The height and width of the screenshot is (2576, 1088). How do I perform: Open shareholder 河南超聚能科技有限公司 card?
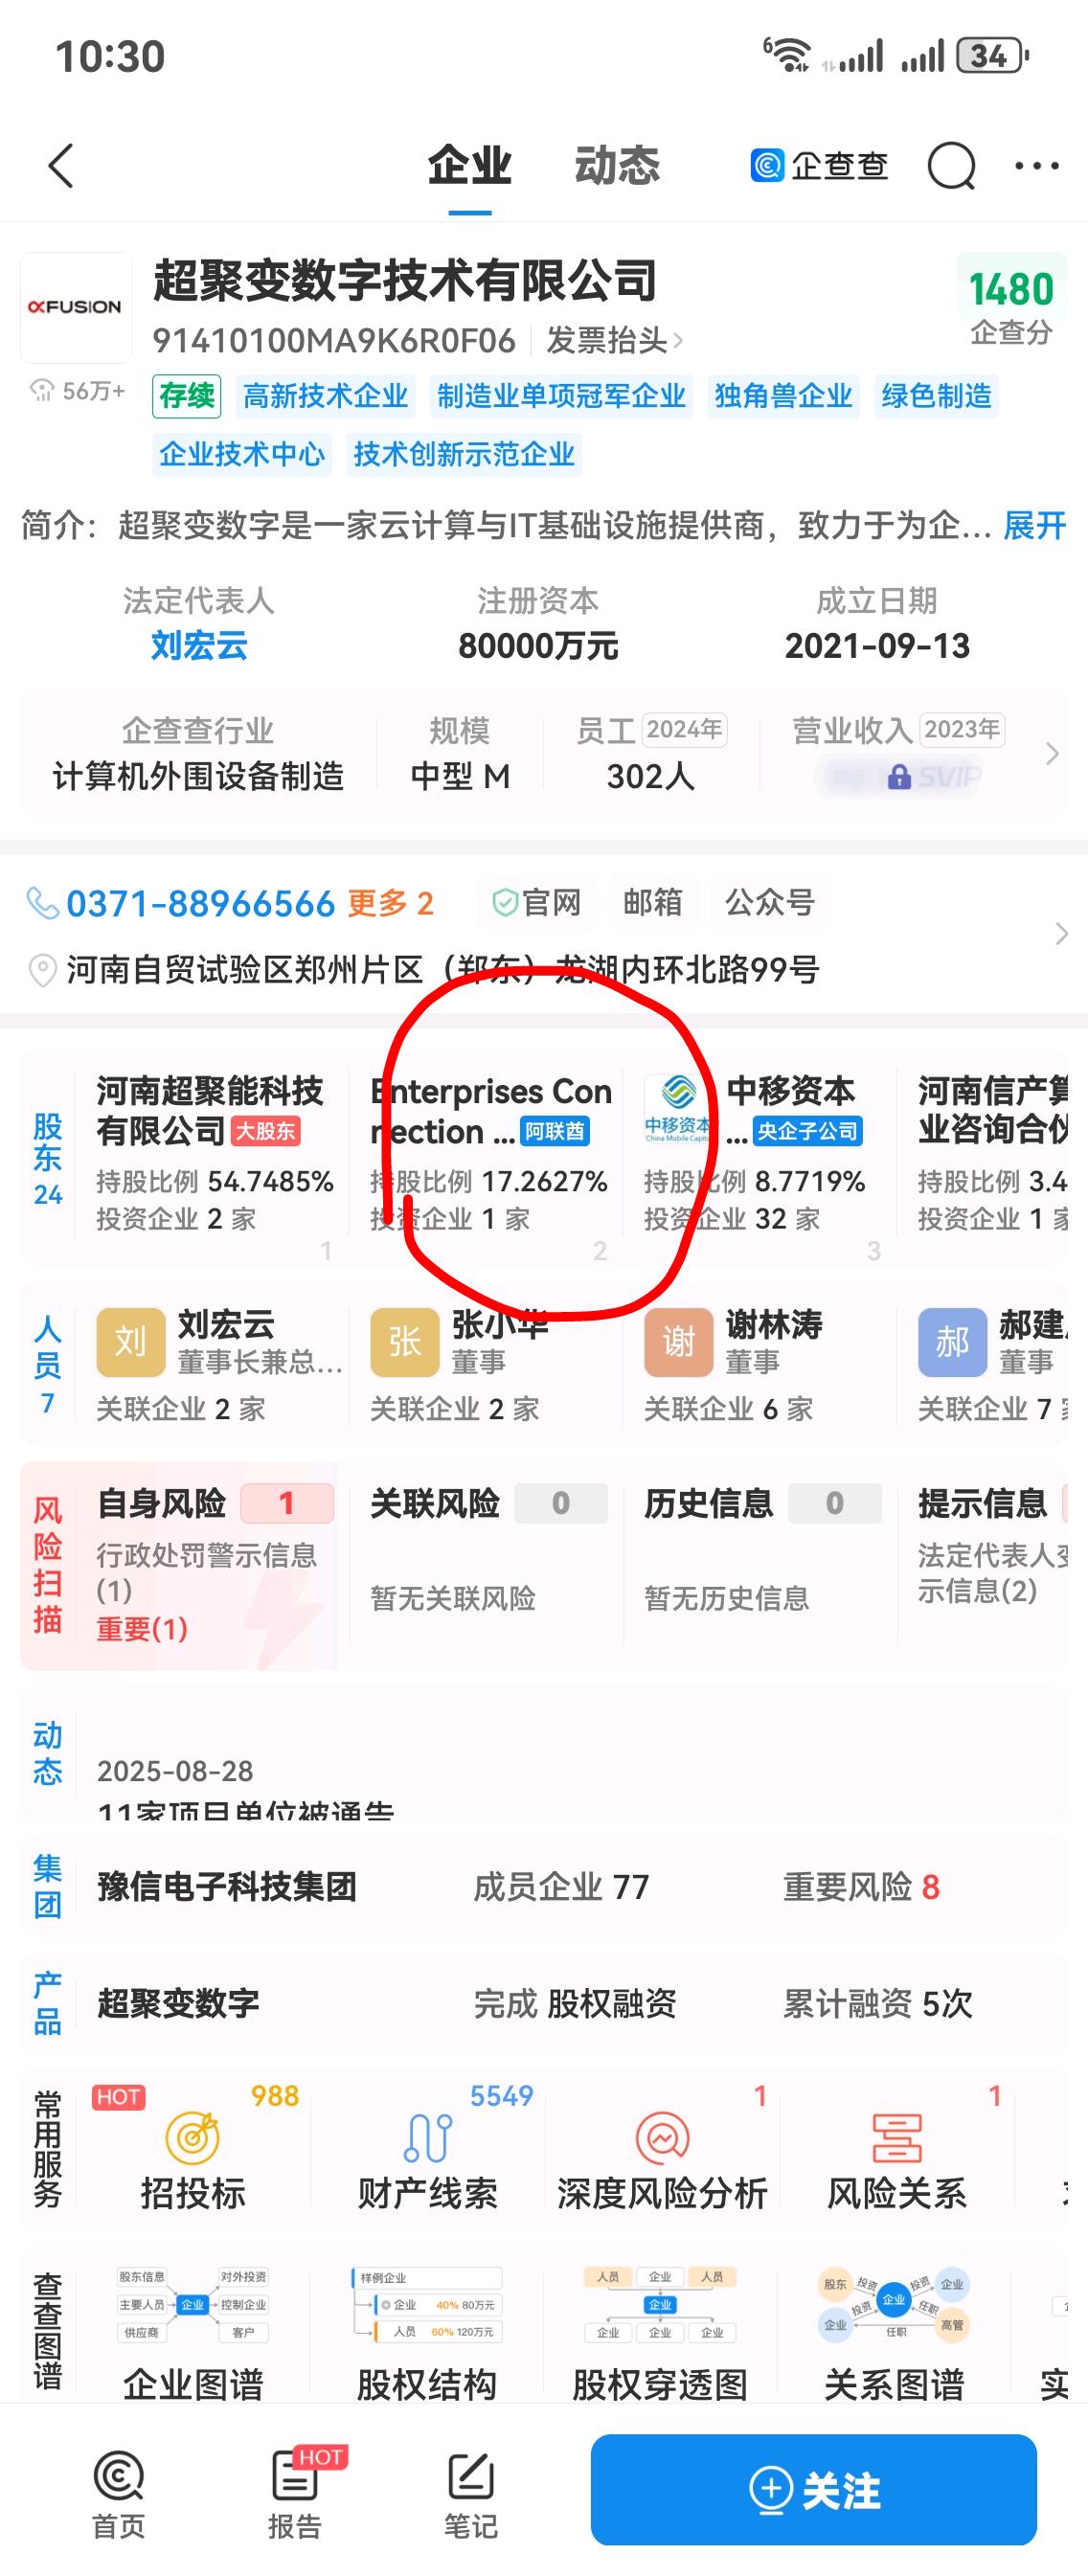212,1154
